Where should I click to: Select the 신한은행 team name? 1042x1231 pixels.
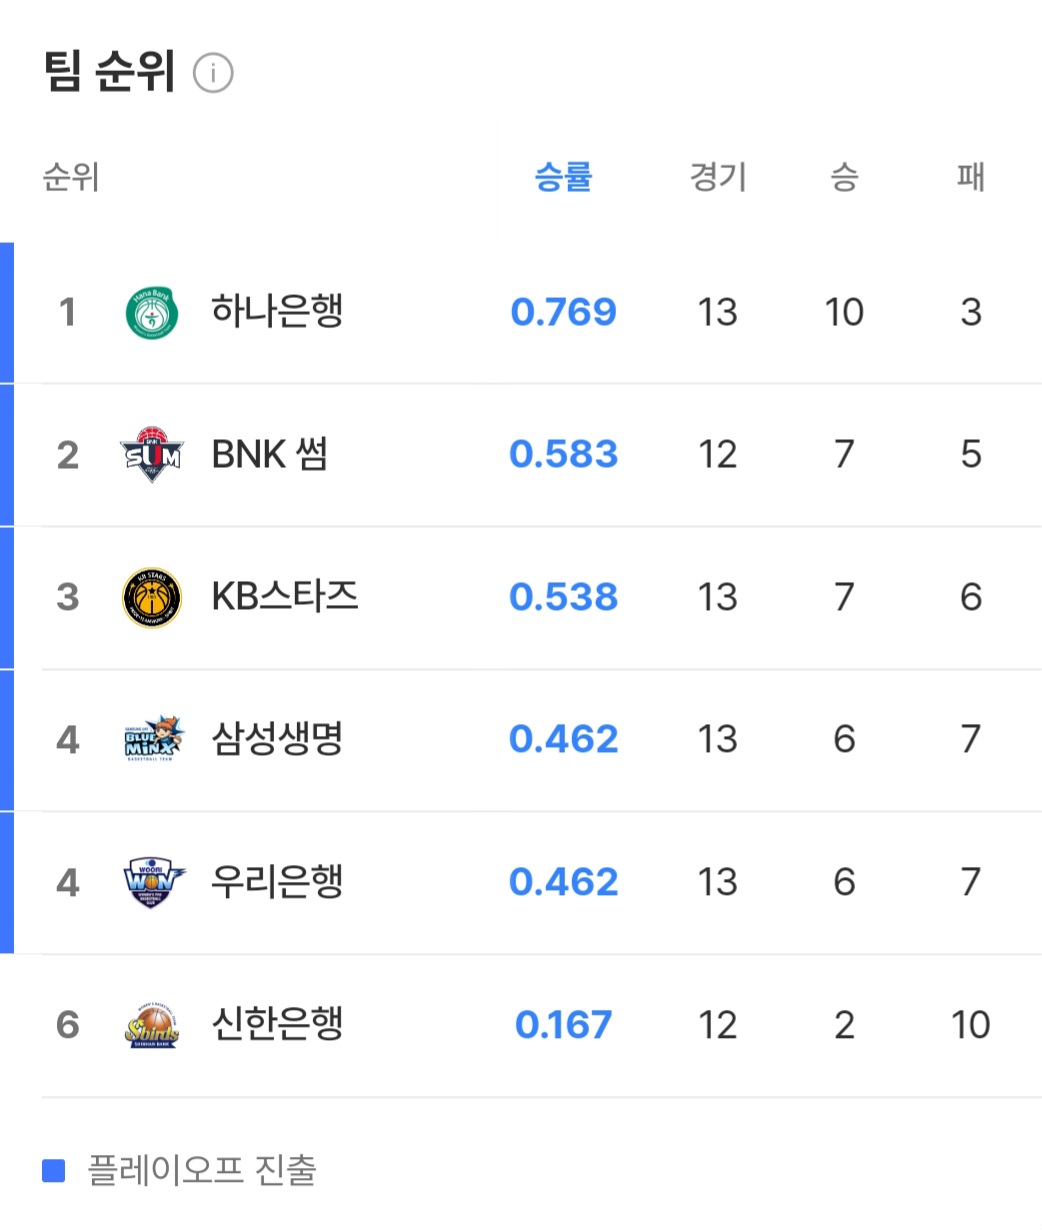[x=277, y=1025]
